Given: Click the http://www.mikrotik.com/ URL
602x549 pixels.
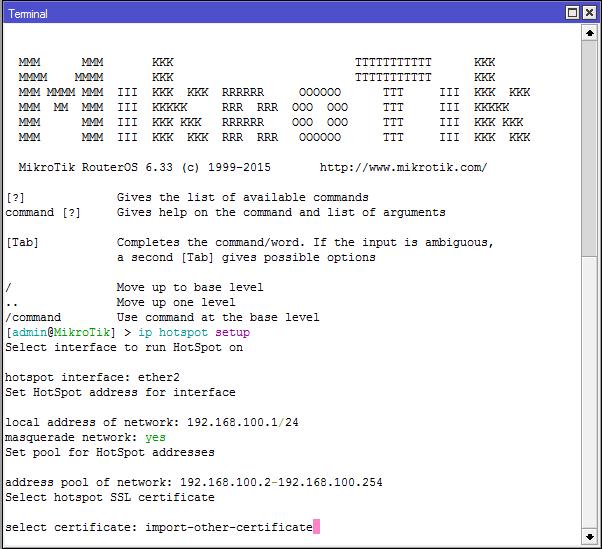Looking at the screenshot, I should click(x=404, y=167).
